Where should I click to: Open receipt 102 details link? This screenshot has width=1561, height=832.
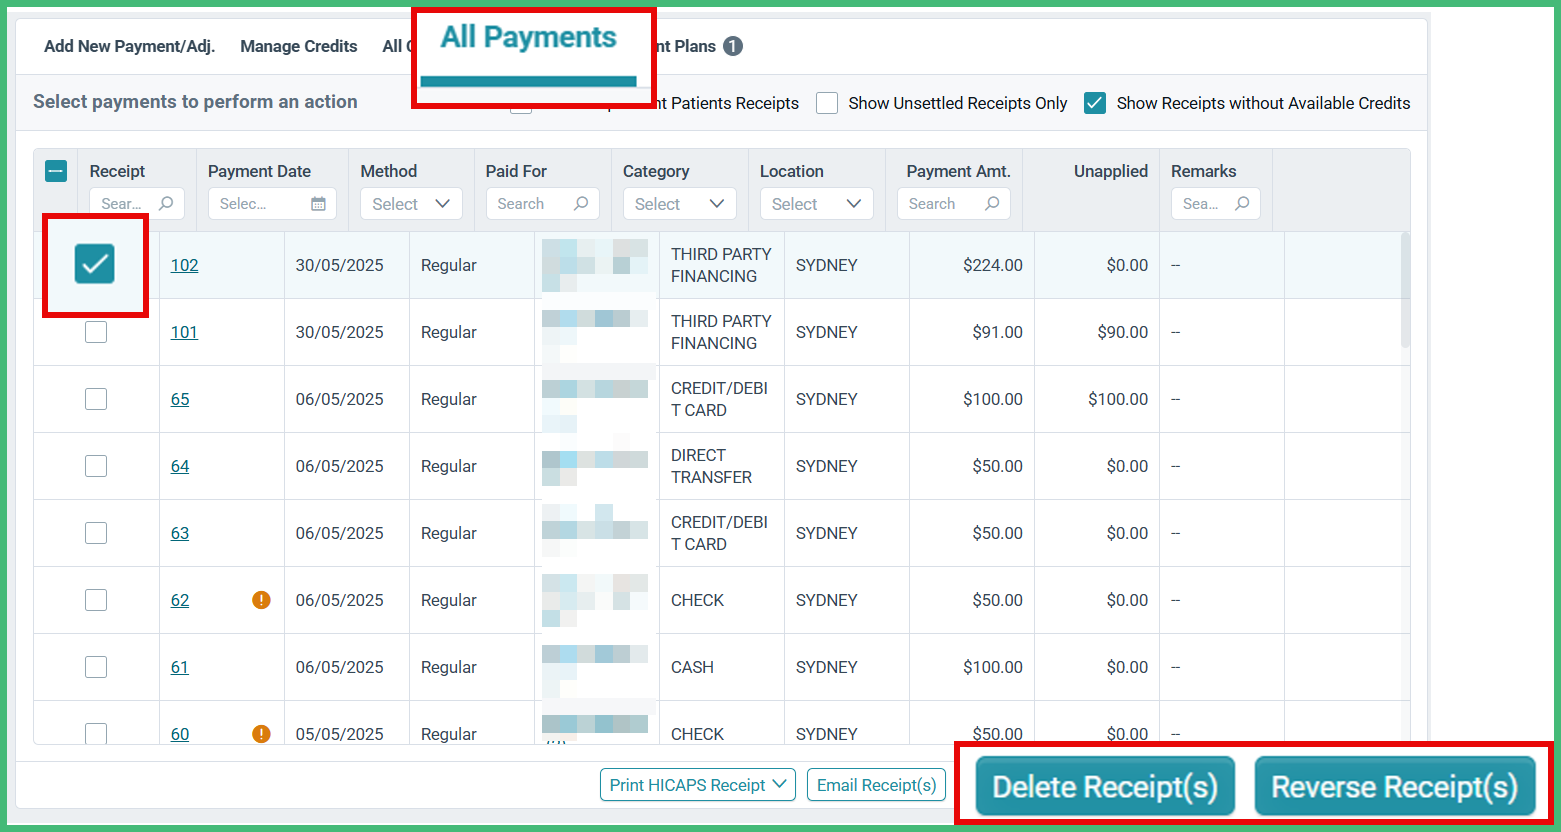(184, 265)
